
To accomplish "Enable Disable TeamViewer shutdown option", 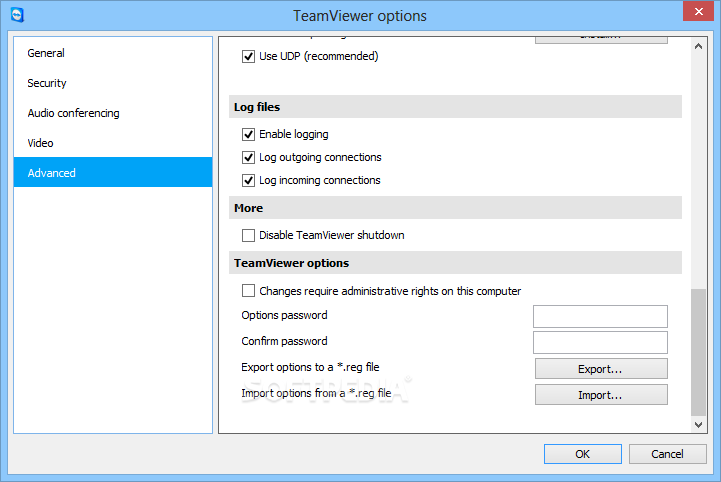I will point(248,235).
